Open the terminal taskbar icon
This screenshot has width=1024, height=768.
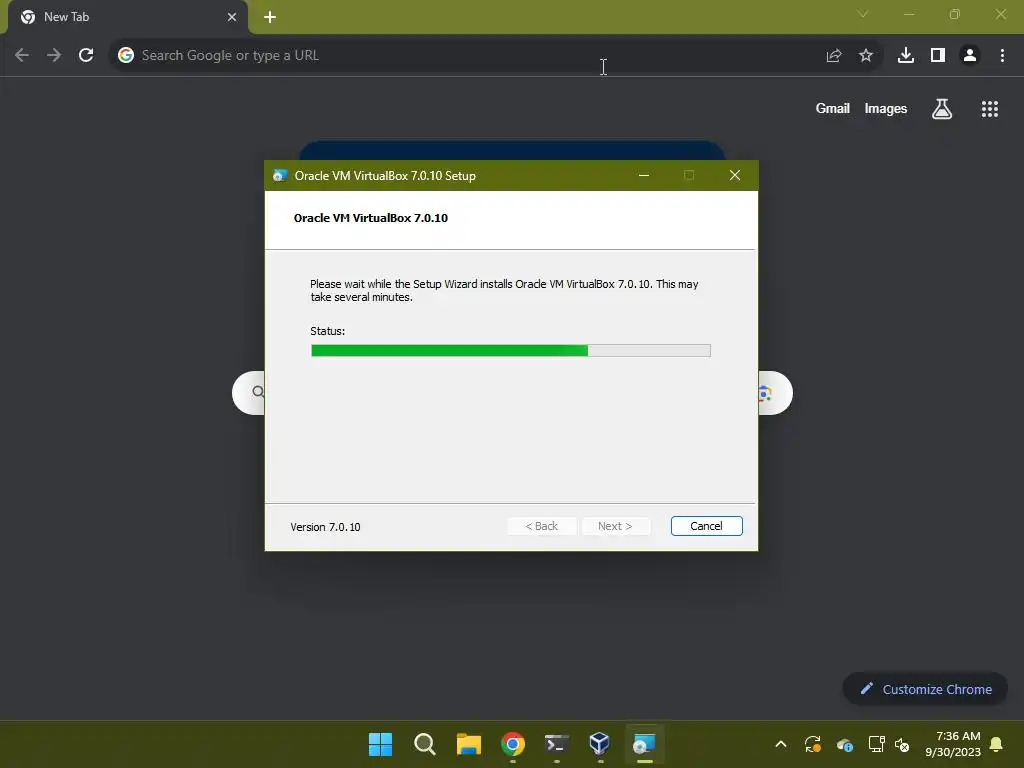(556, 744)
